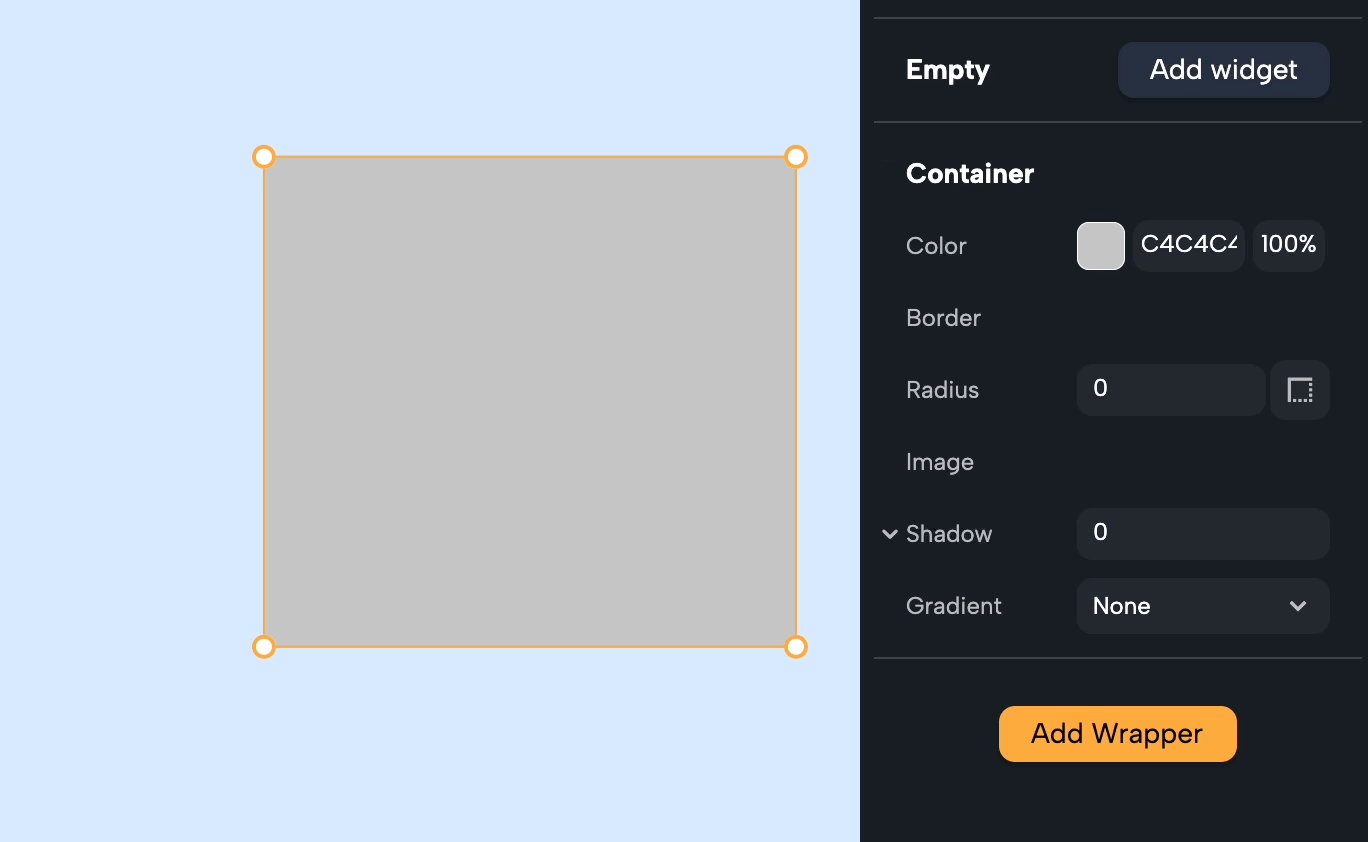Click the Add Wrapper button
The width and height of the screenshot is (1368, 842).
pyautogui.click(x=1117, y=734)
